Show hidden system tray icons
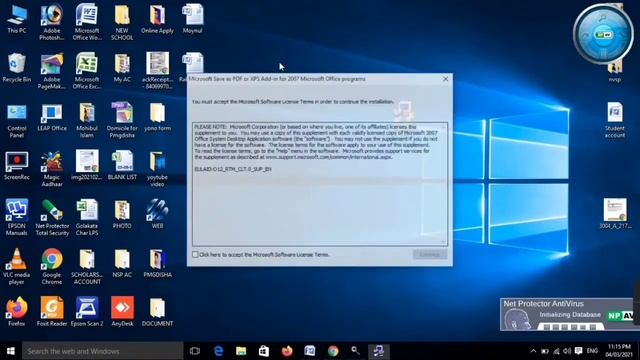The image size is (640, 360). (x=533, y=351)
